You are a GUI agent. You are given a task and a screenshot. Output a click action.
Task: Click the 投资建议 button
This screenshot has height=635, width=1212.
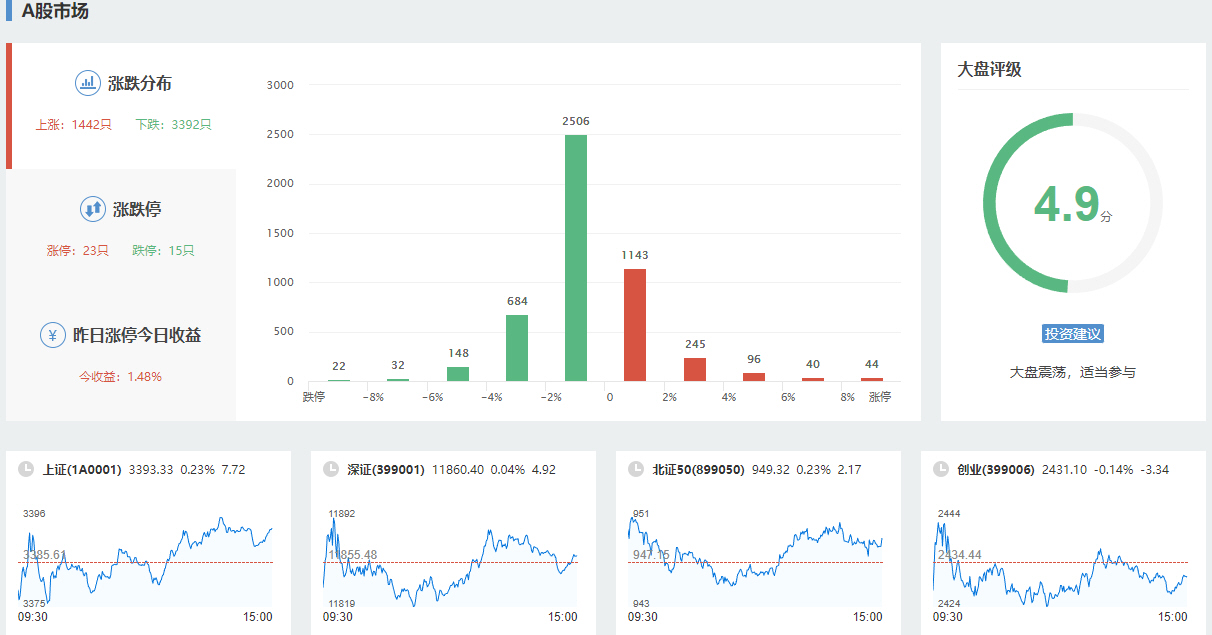pos(1072,334)
